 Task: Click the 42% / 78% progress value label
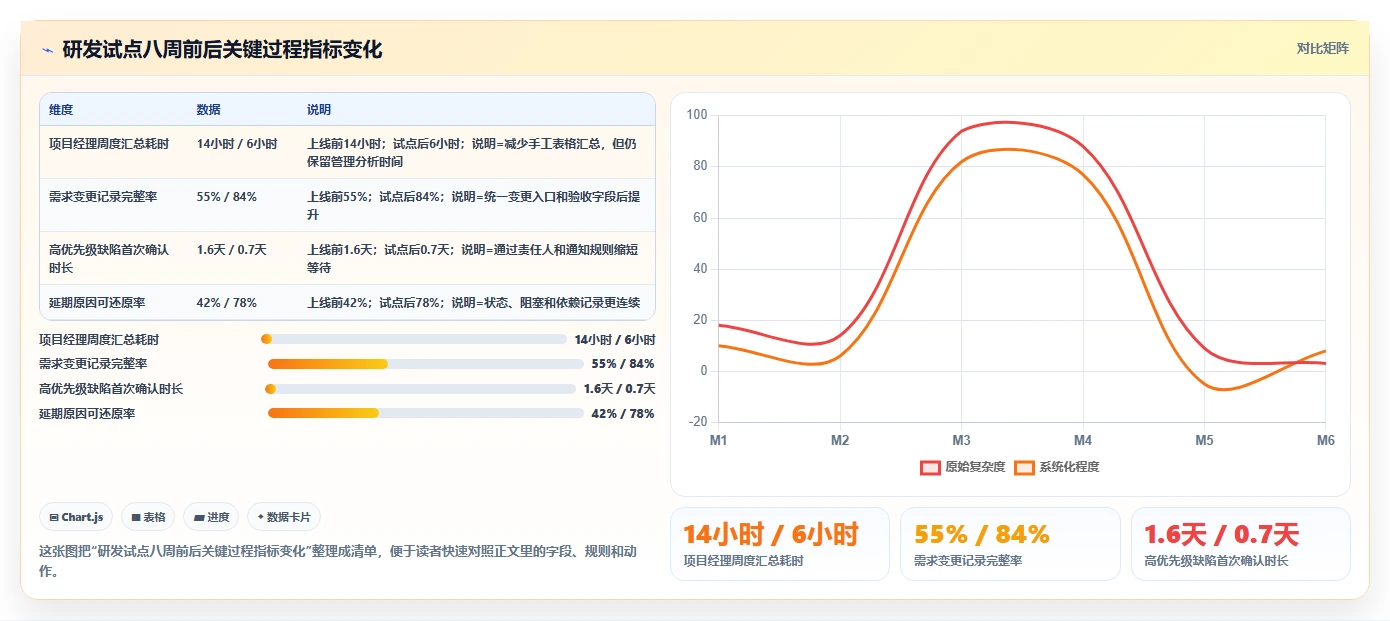click(x=623, y=413)
